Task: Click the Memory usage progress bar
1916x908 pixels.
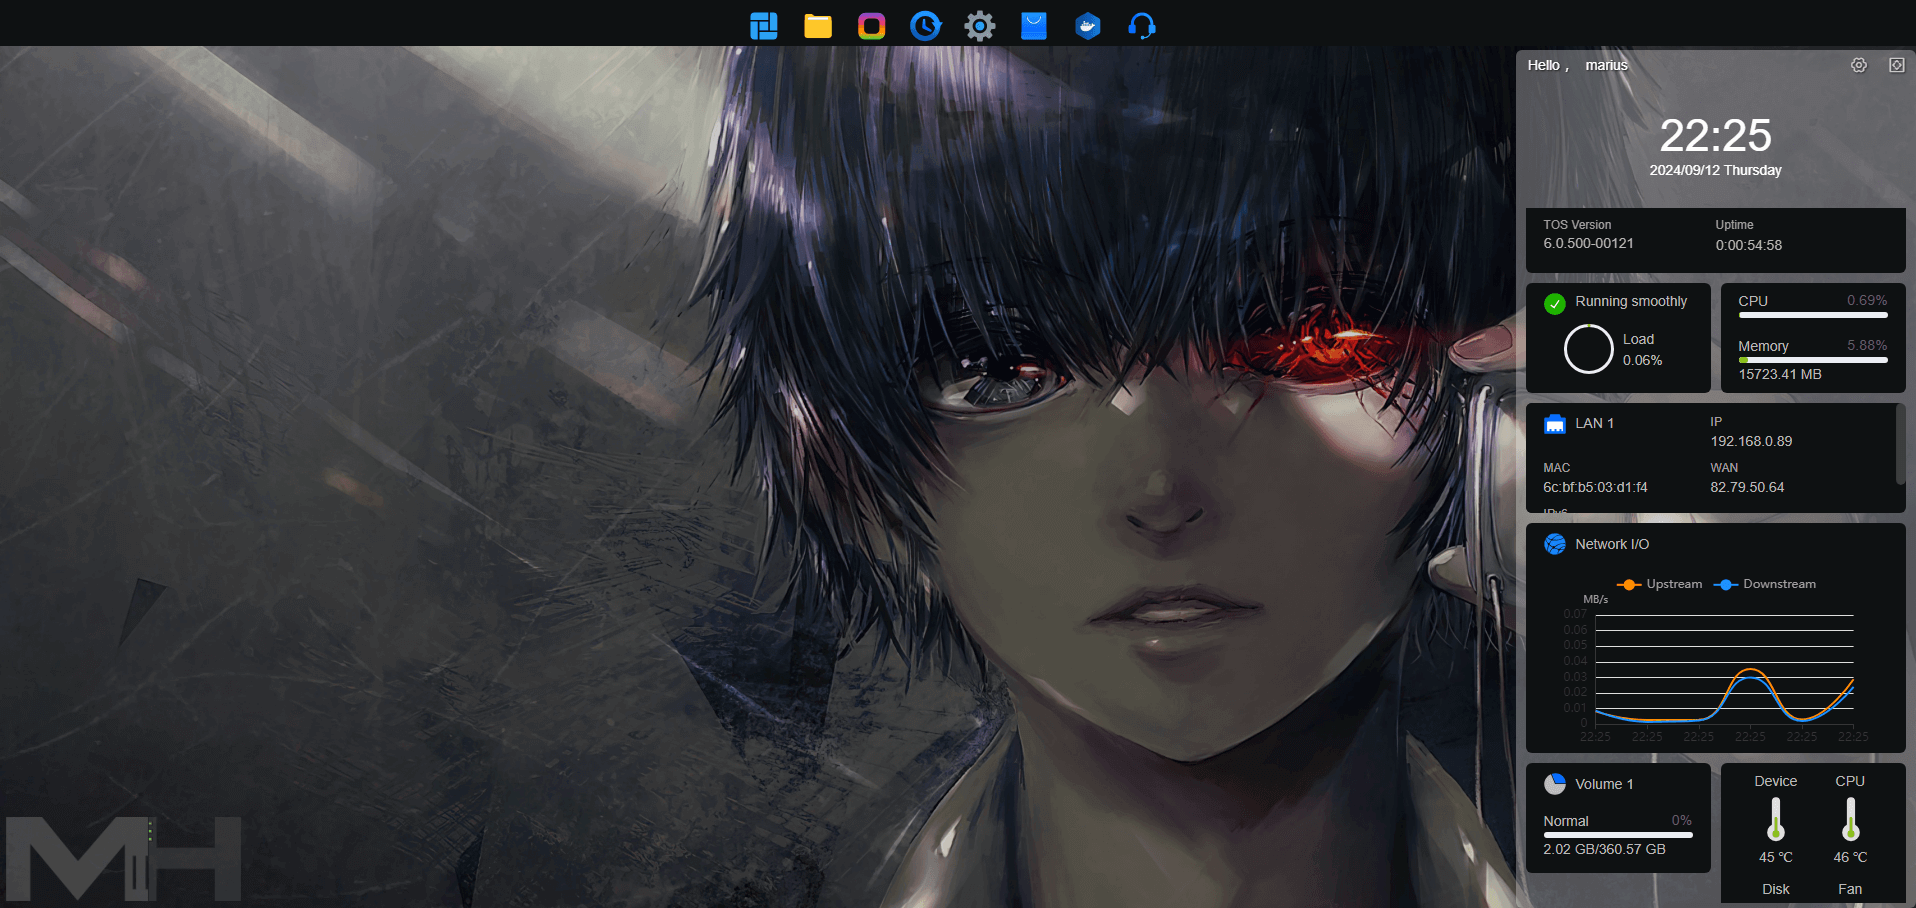Action: click(x=1813, y=360)
